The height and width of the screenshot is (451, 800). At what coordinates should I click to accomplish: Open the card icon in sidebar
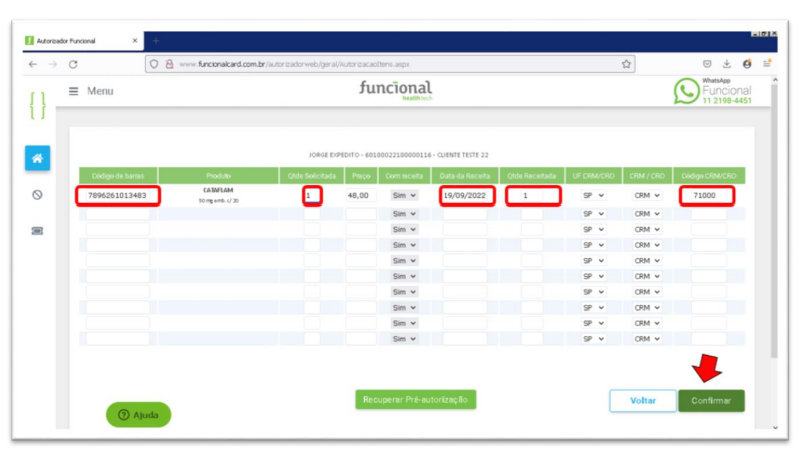[37, 231]
